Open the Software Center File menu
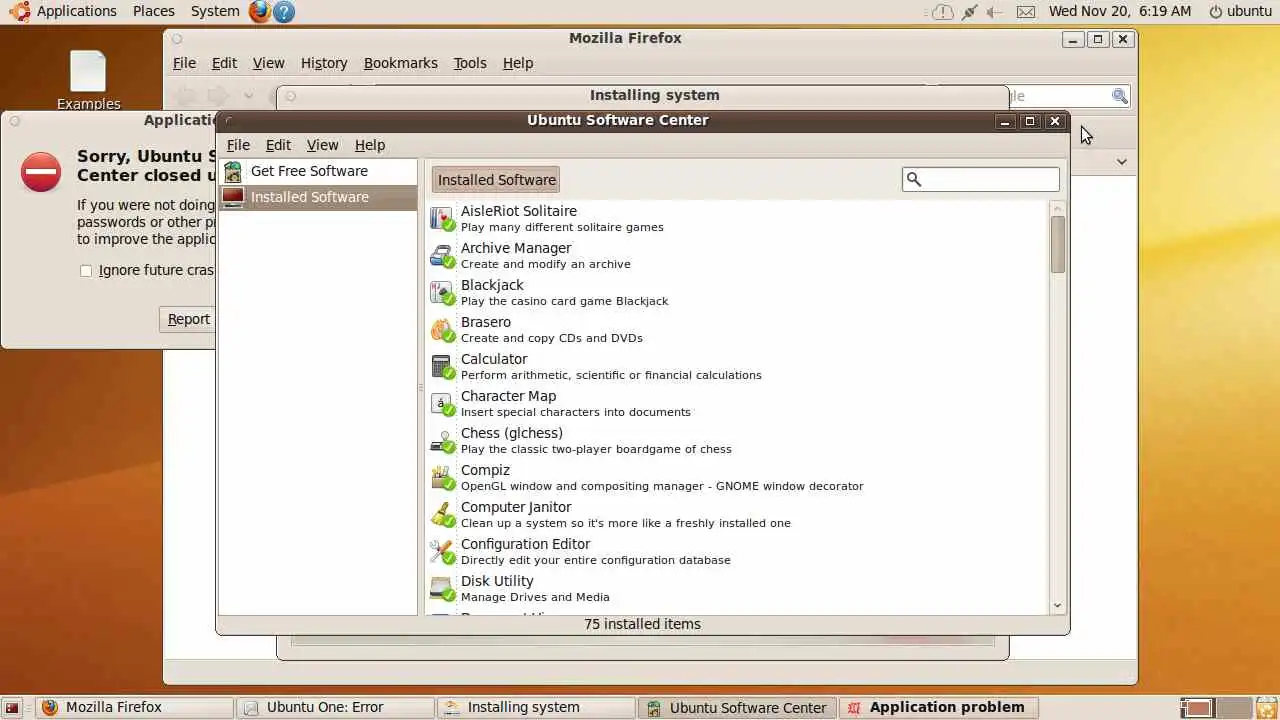This screenshot has height=720, width=1280. pyautogui.click(x=238, y=145)
